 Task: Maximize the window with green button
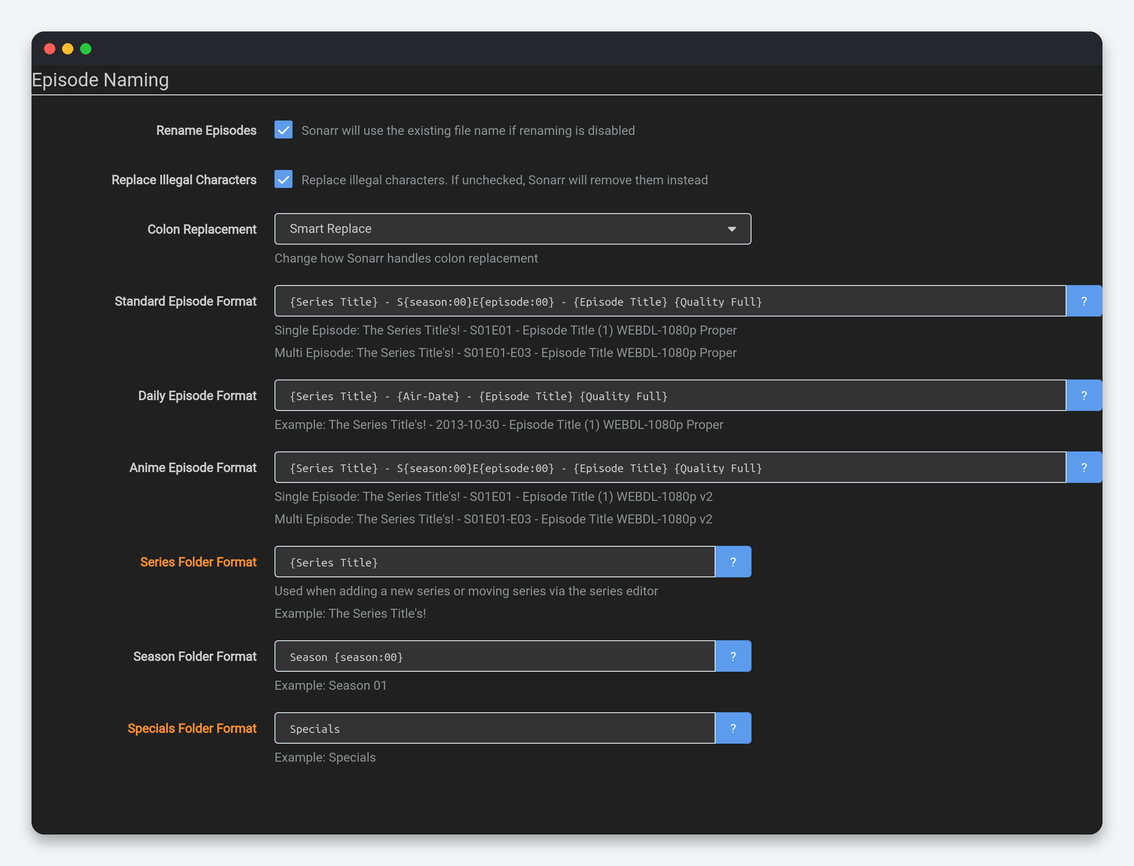(85, 48)
